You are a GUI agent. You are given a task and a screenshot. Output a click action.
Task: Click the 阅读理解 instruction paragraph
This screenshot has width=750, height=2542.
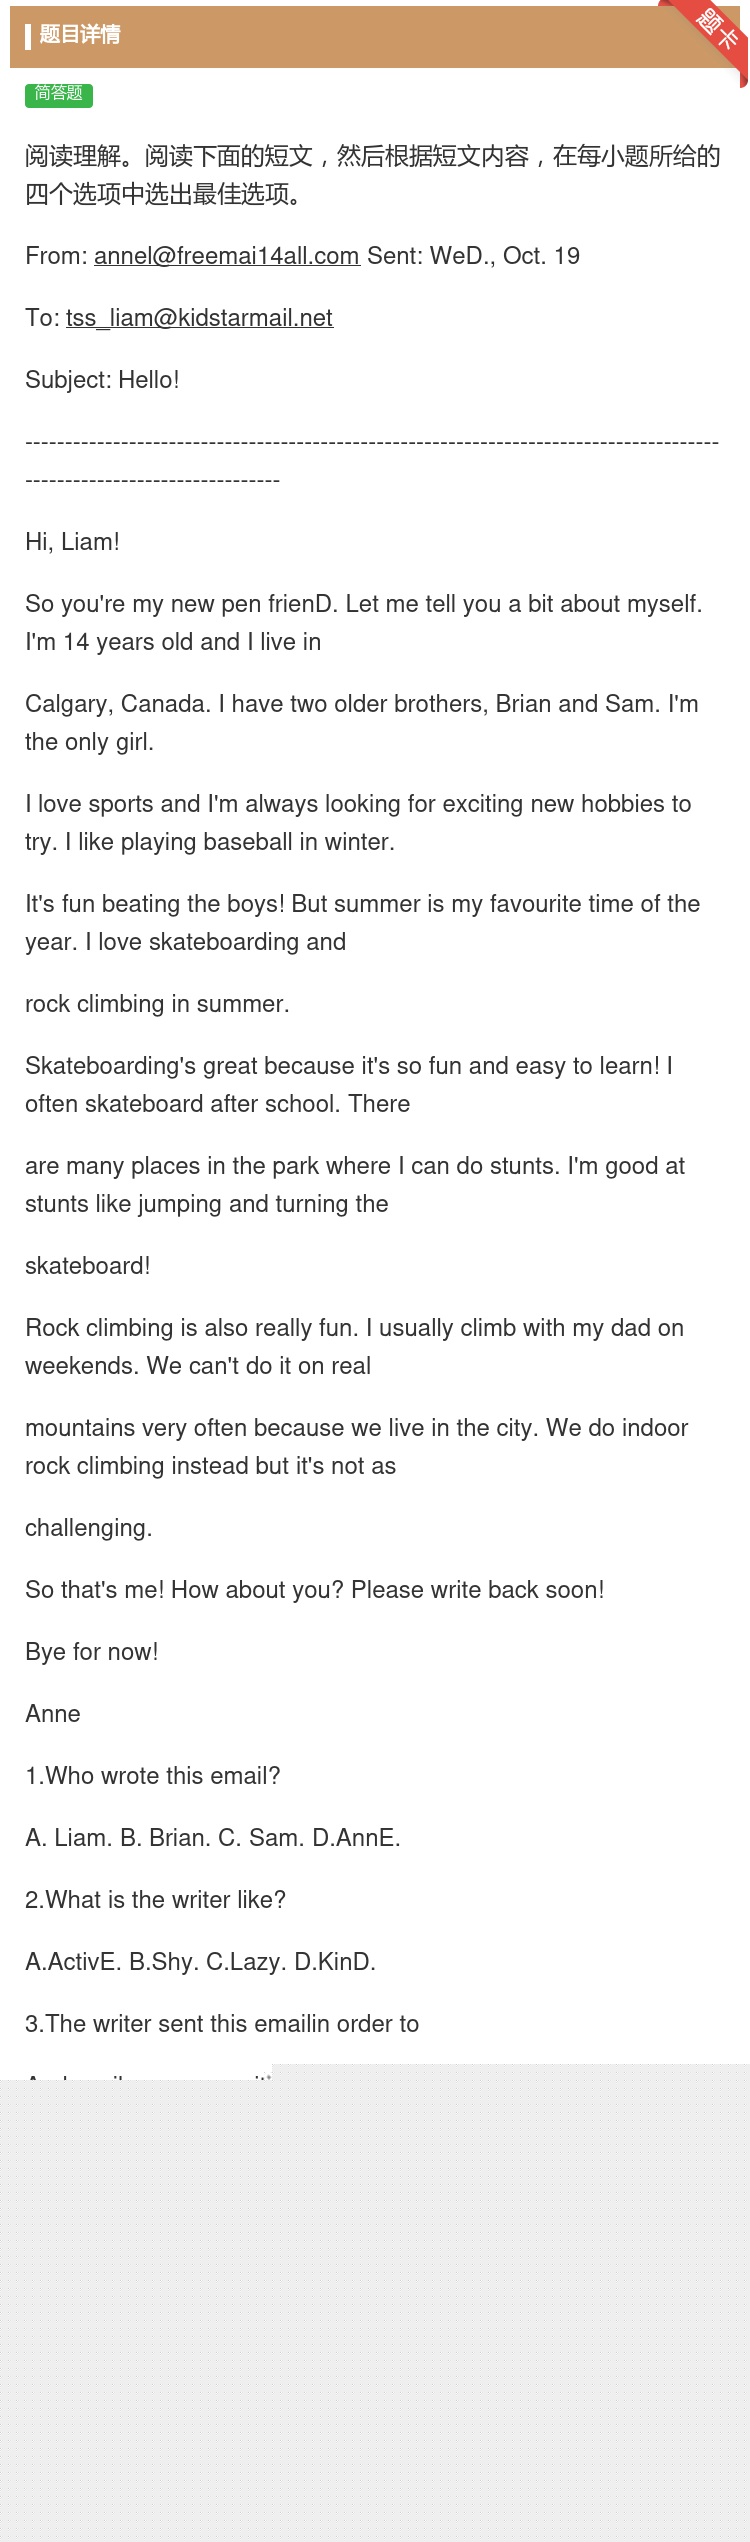click(x=373, y=175)
